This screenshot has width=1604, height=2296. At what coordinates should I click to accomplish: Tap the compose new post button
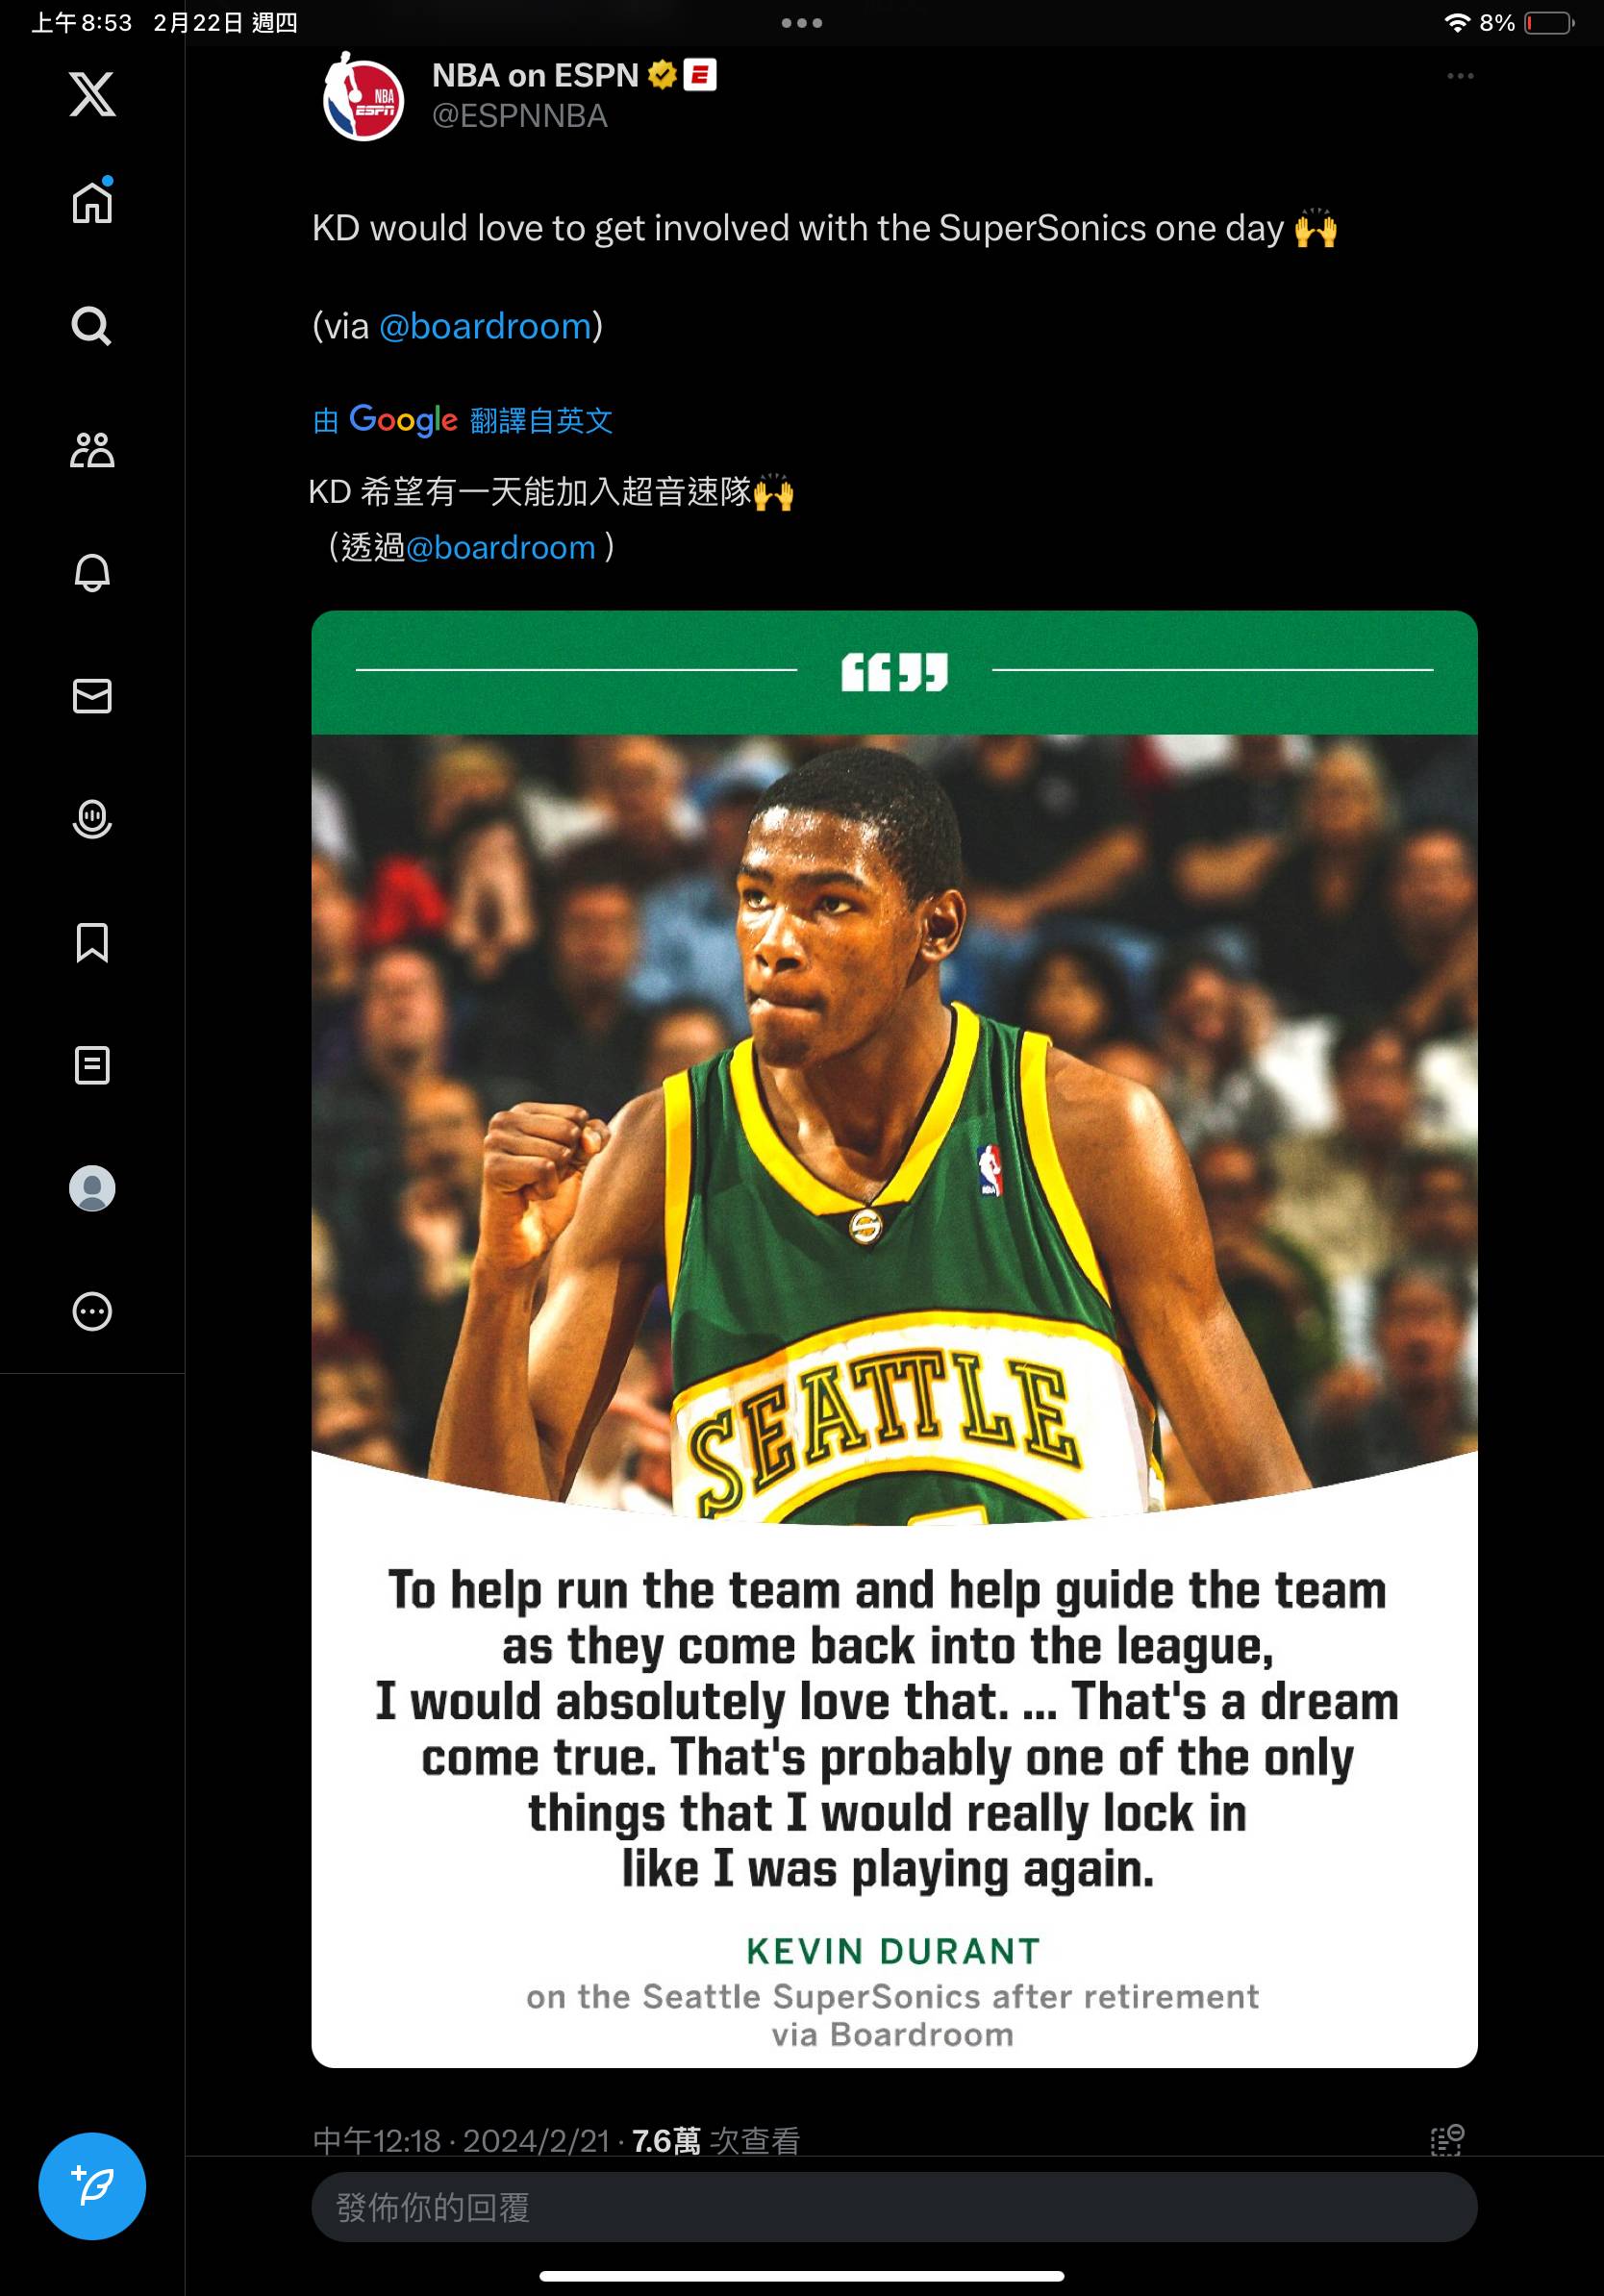pos(92,2186)
